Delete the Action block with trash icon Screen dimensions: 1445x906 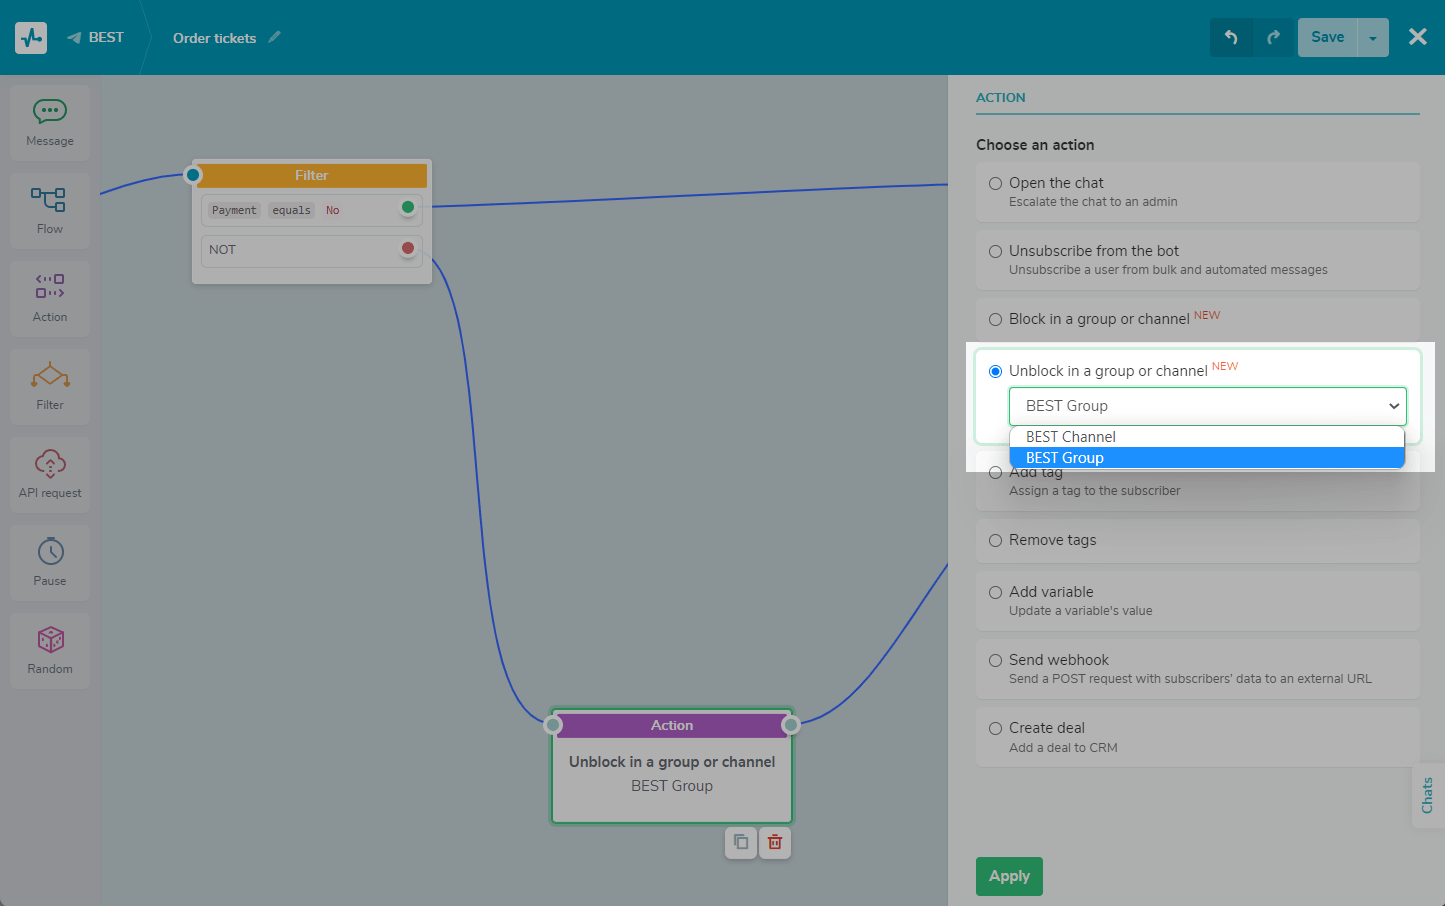pos(774,842)
